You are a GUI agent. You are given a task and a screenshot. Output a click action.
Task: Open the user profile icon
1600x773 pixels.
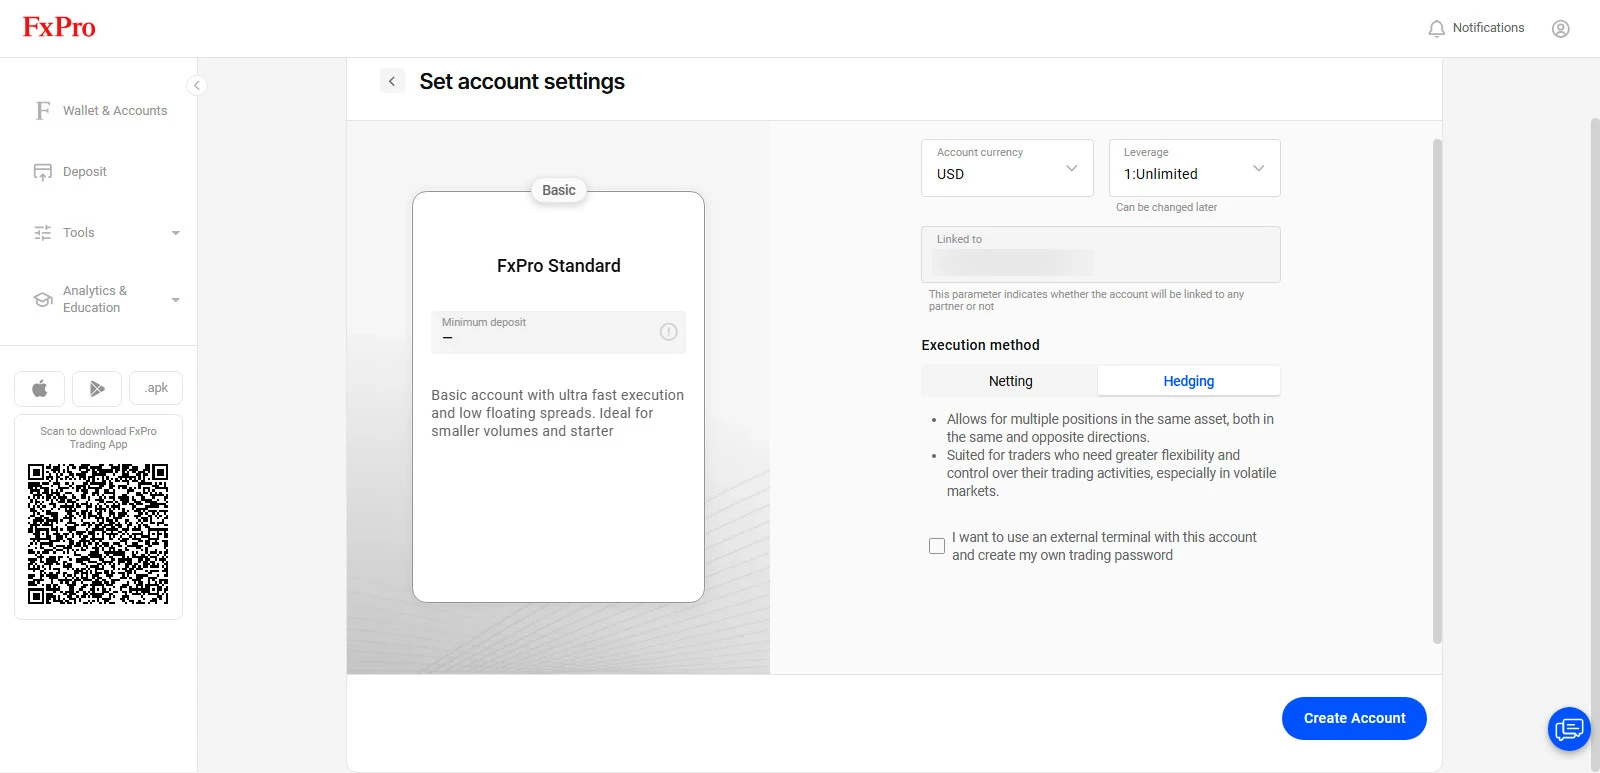[x=1560, y=29]
